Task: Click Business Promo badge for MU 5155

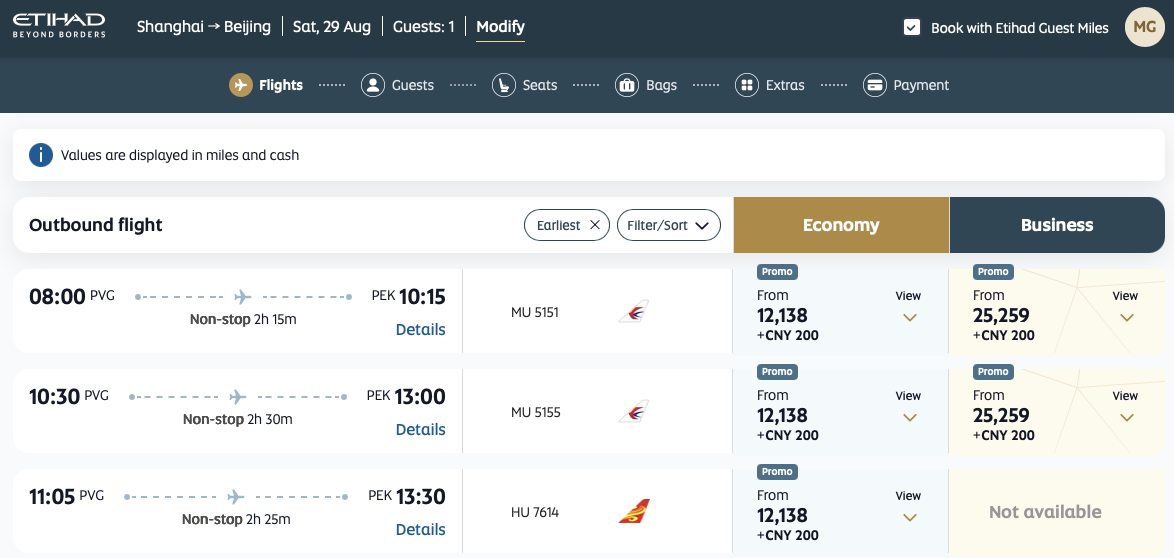Action: click(x=994, y=372)
